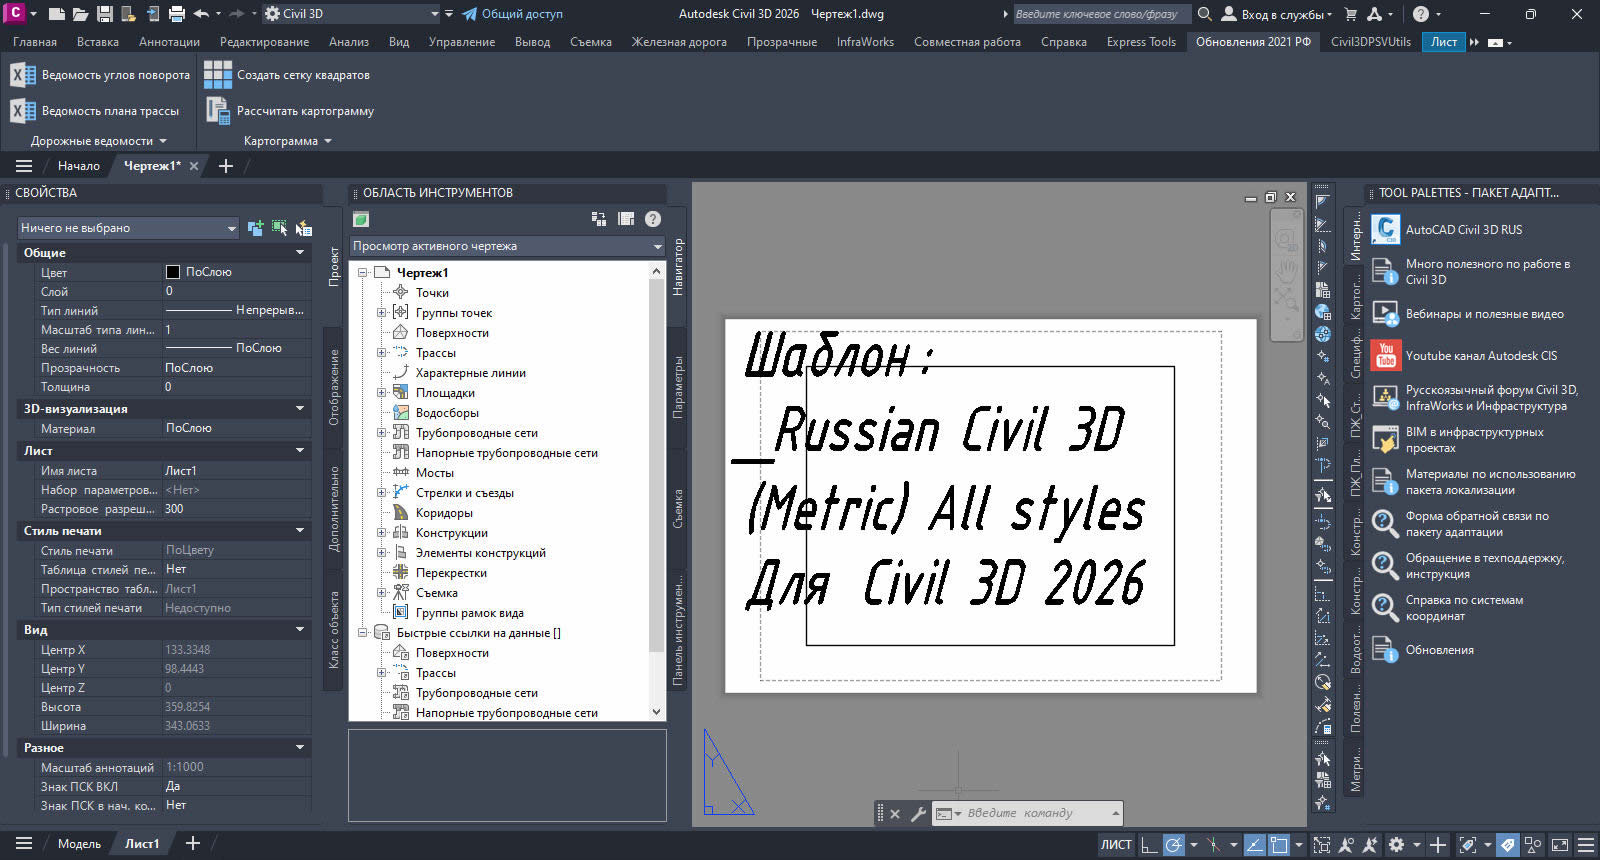Switch to the Железная дорога ribbon tab

(x=679, y=42)
